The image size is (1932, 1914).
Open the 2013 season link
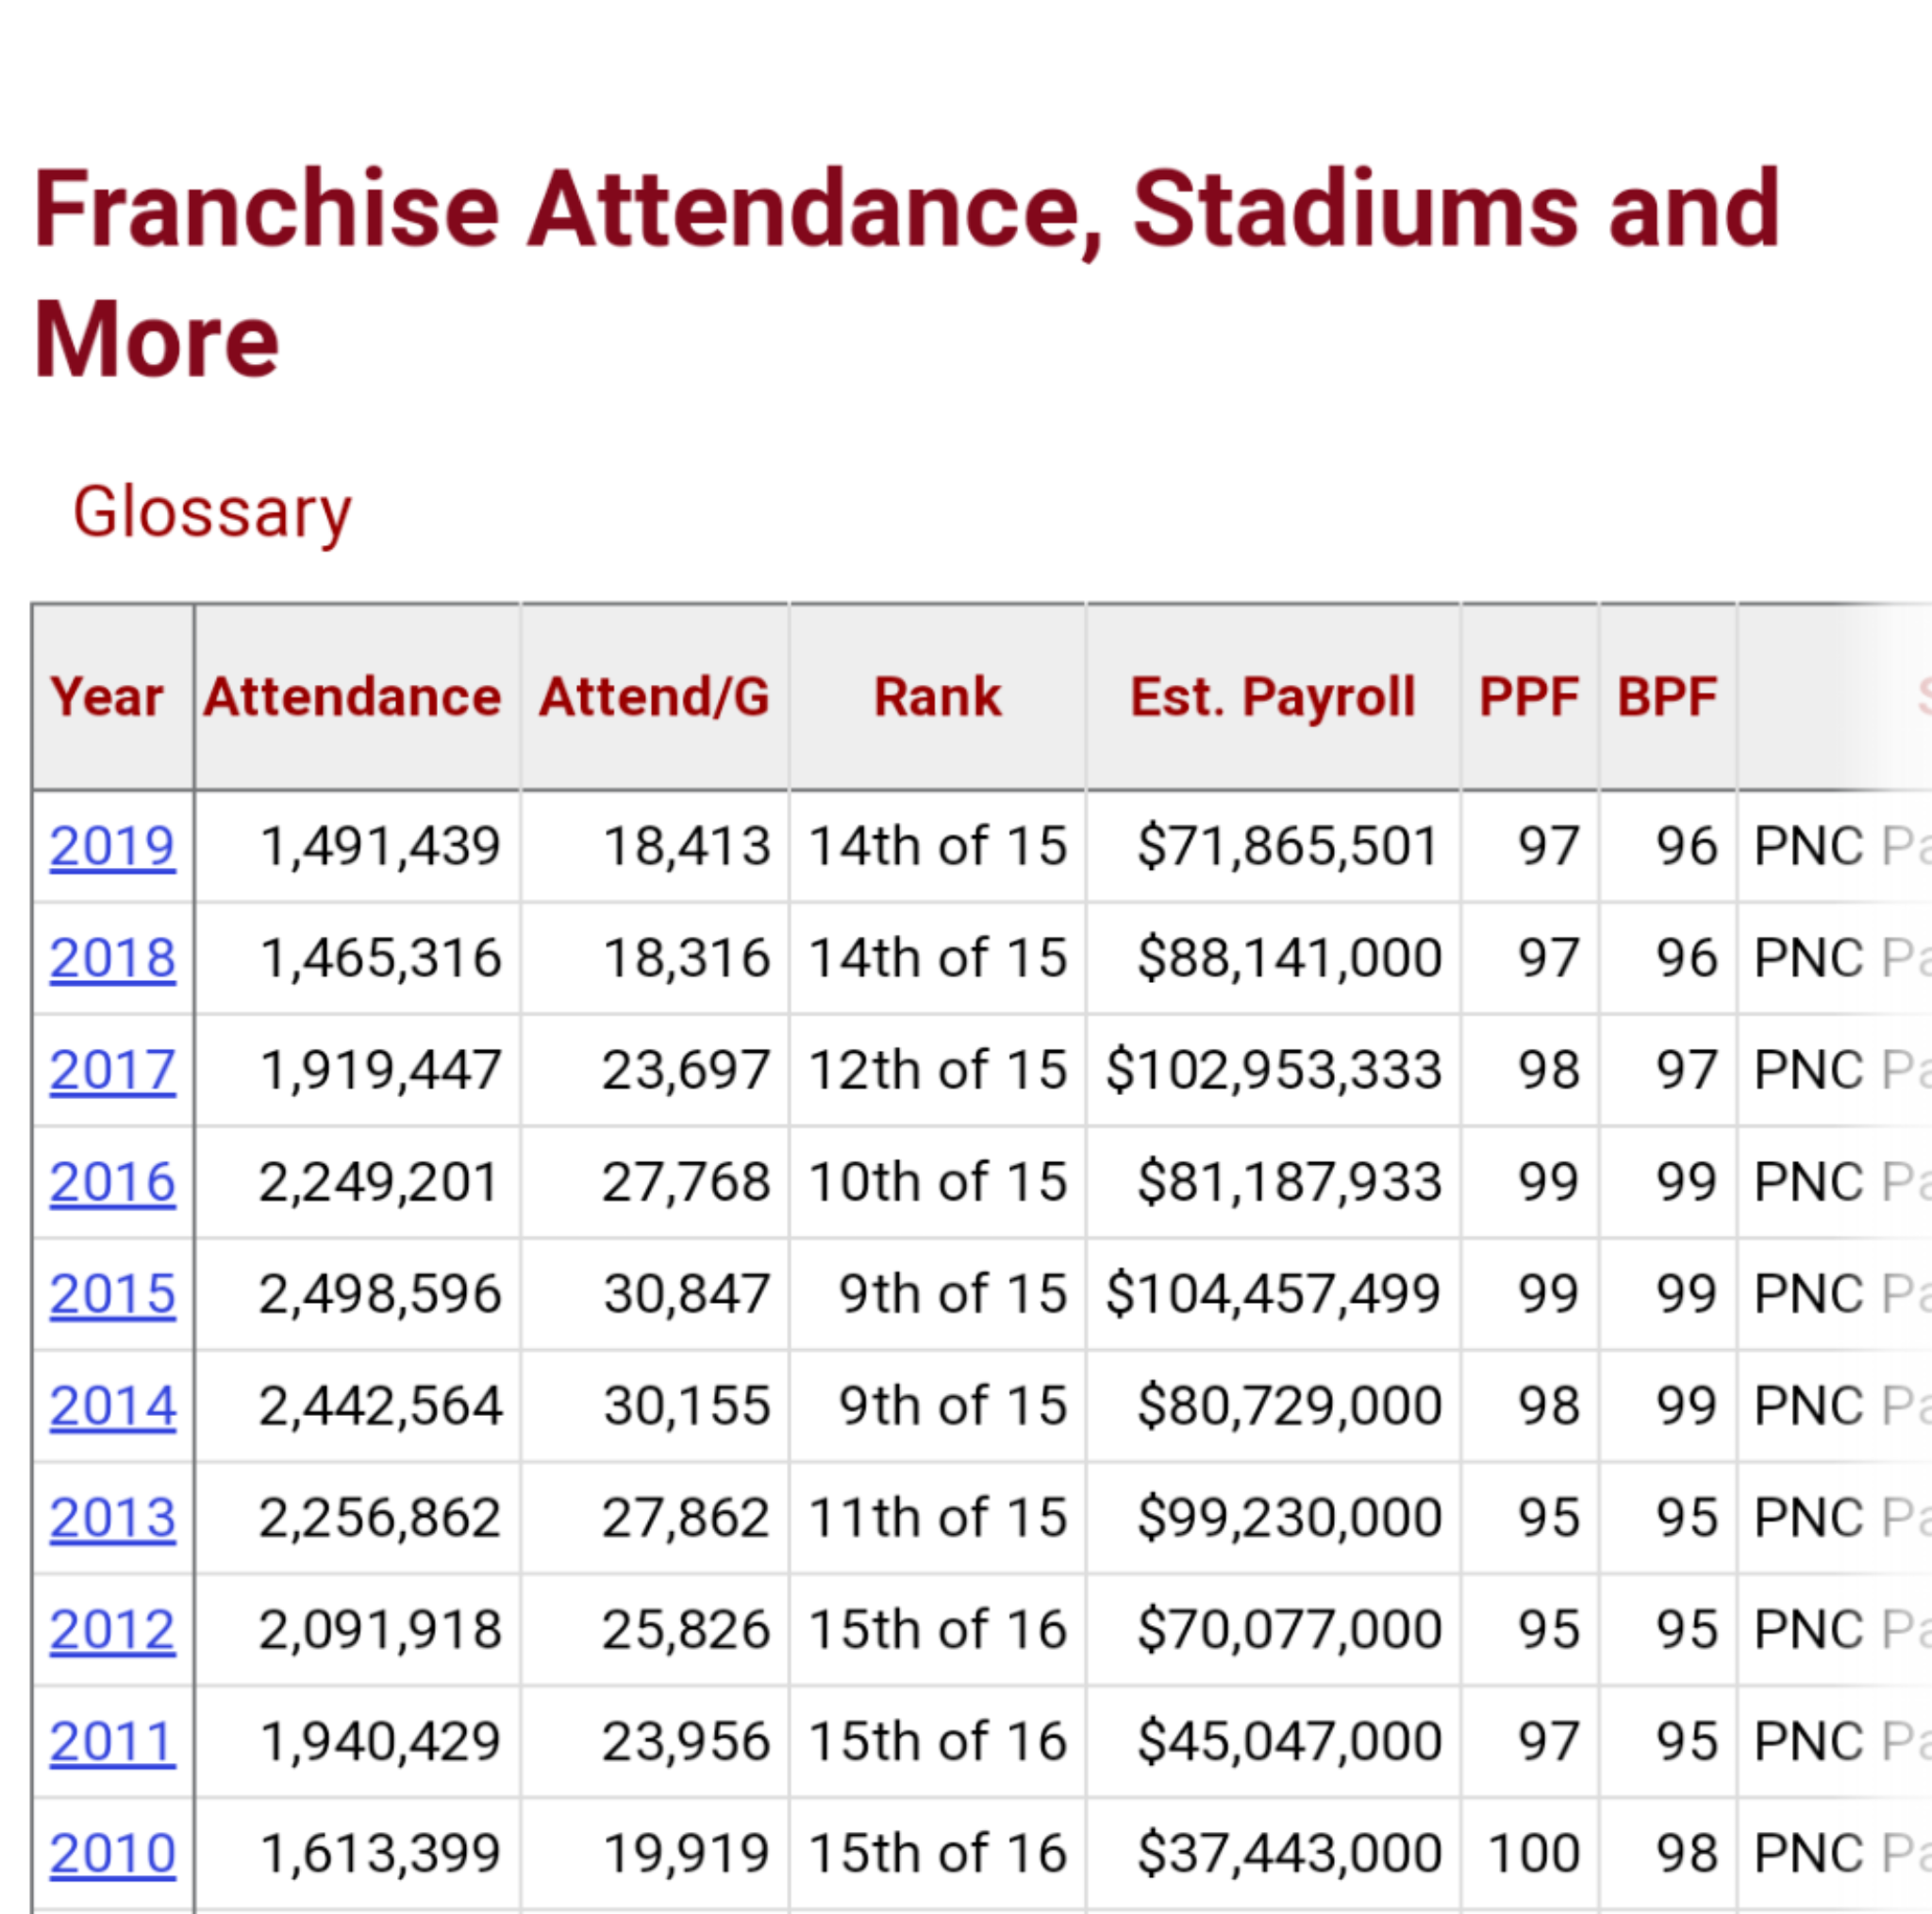click(112, 1518)
